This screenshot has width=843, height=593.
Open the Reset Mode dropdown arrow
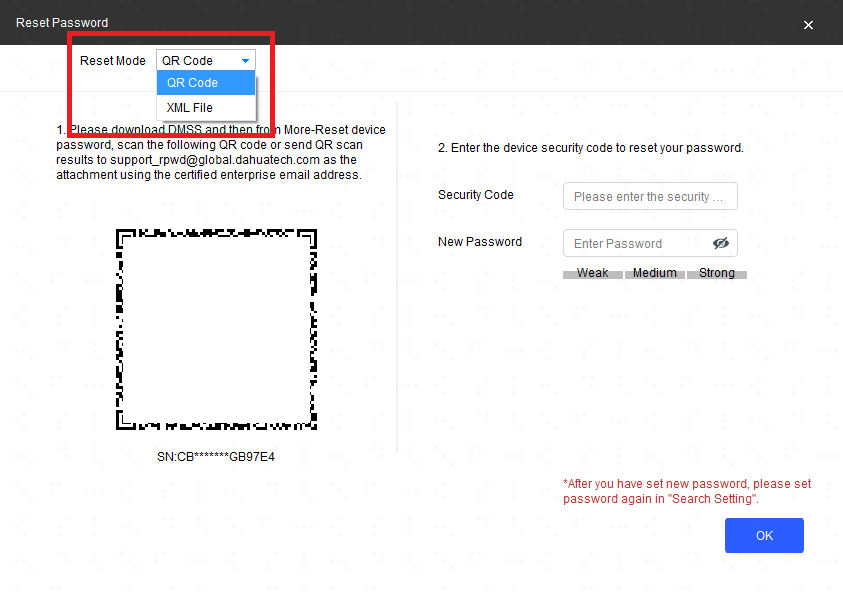click(x=245, y=61)
